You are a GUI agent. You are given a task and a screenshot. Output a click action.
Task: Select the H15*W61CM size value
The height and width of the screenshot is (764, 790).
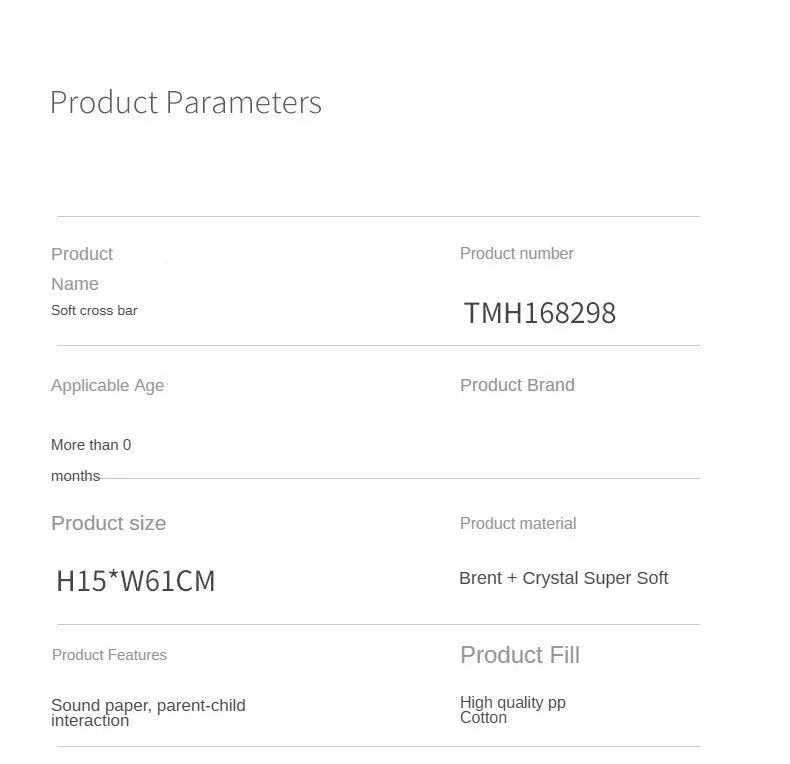[136, 581]
